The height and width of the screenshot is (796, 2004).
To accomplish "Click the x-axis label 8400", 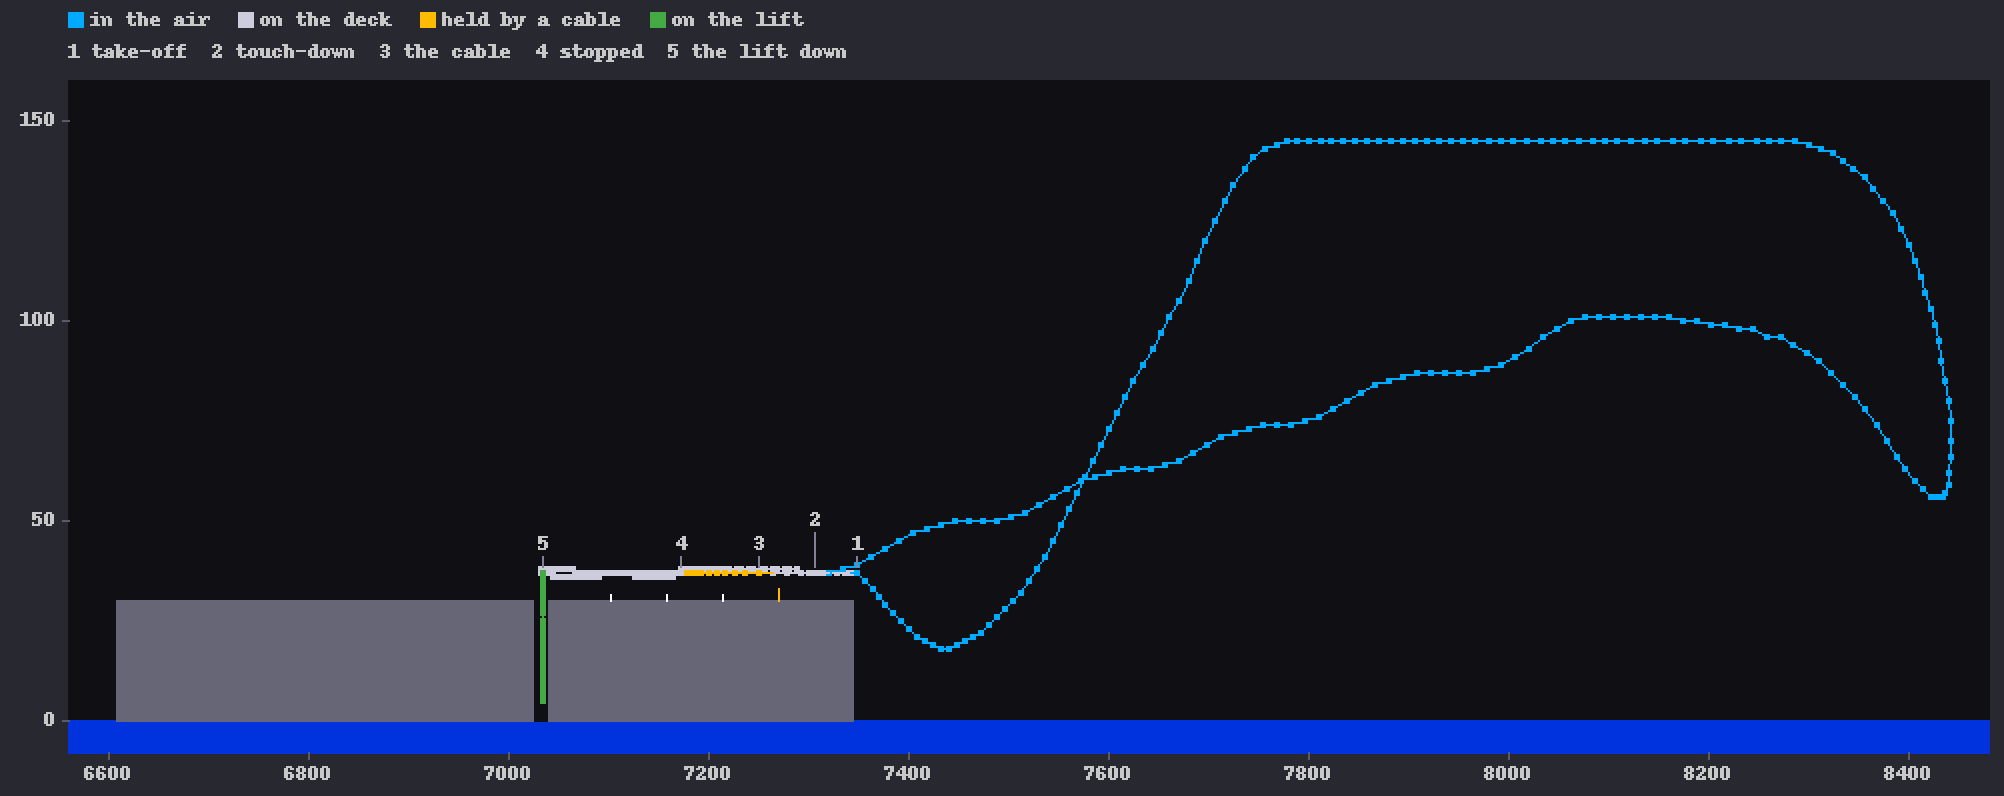I will 1907,774.
